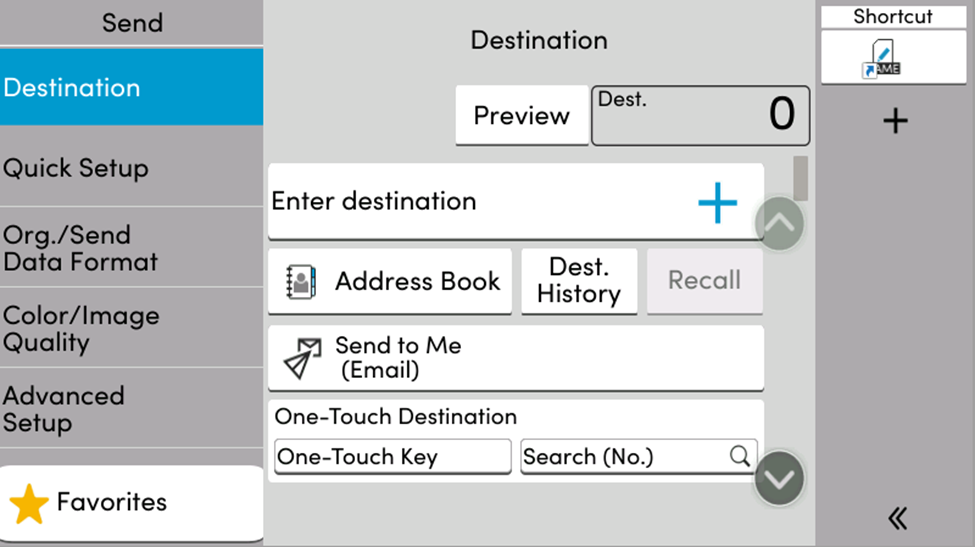Screen dimensions: 975x547
Task: Collapse the shortcut panel with double chevron
Action: [x=897, y=517]
